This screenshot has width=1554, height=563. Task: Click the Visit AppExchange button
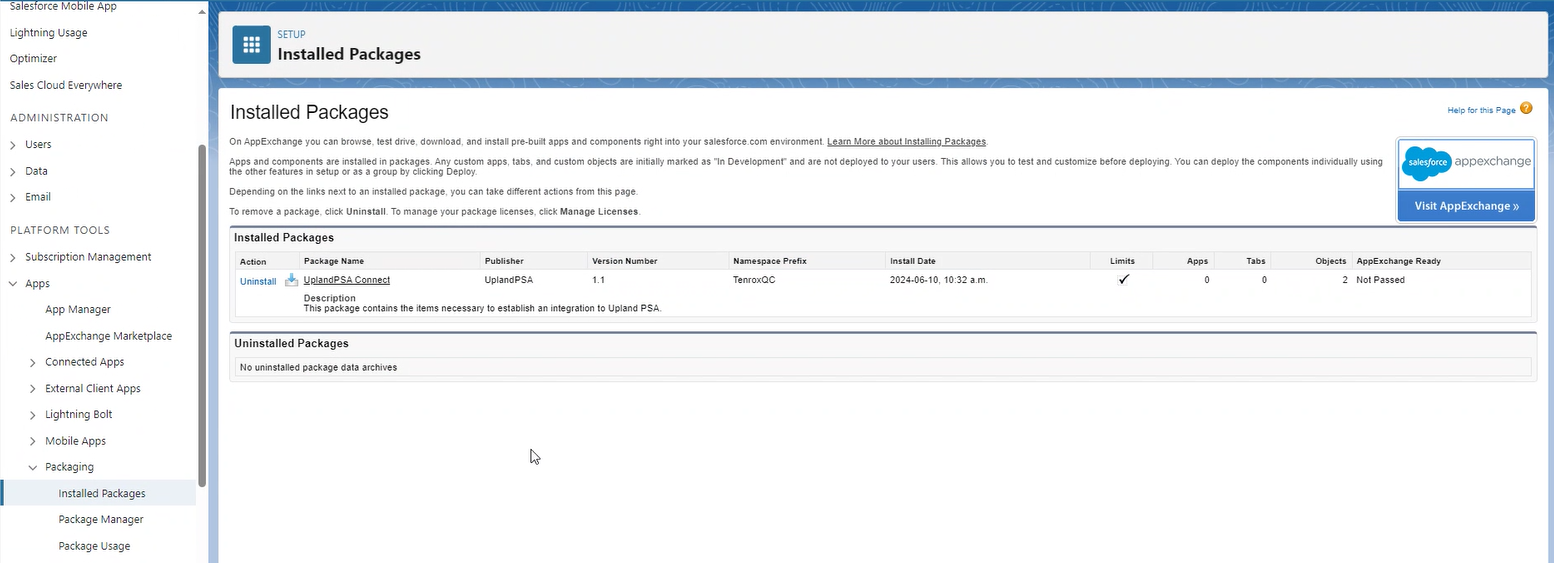1466,206
